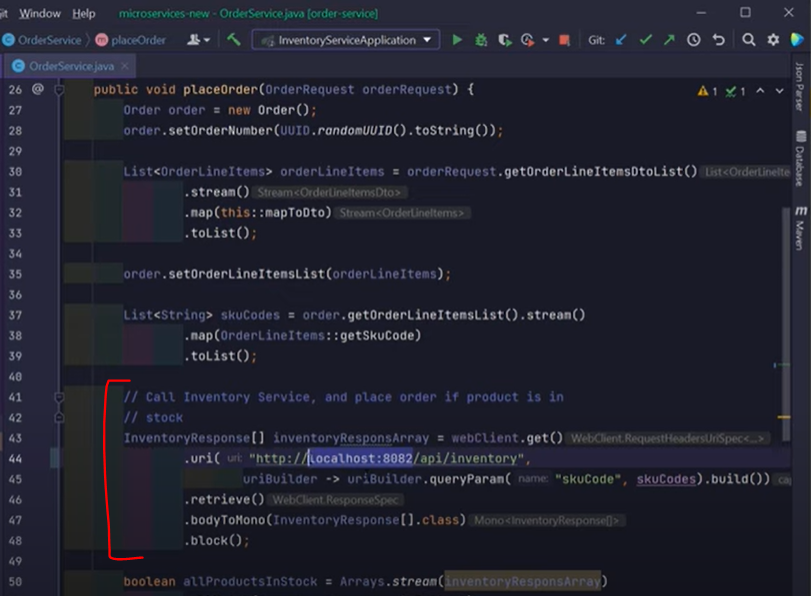The height and width of the screenshot is (596, 811).
Task: Click the underlined skuCodes variable on line 45
Action: point(666,479)
